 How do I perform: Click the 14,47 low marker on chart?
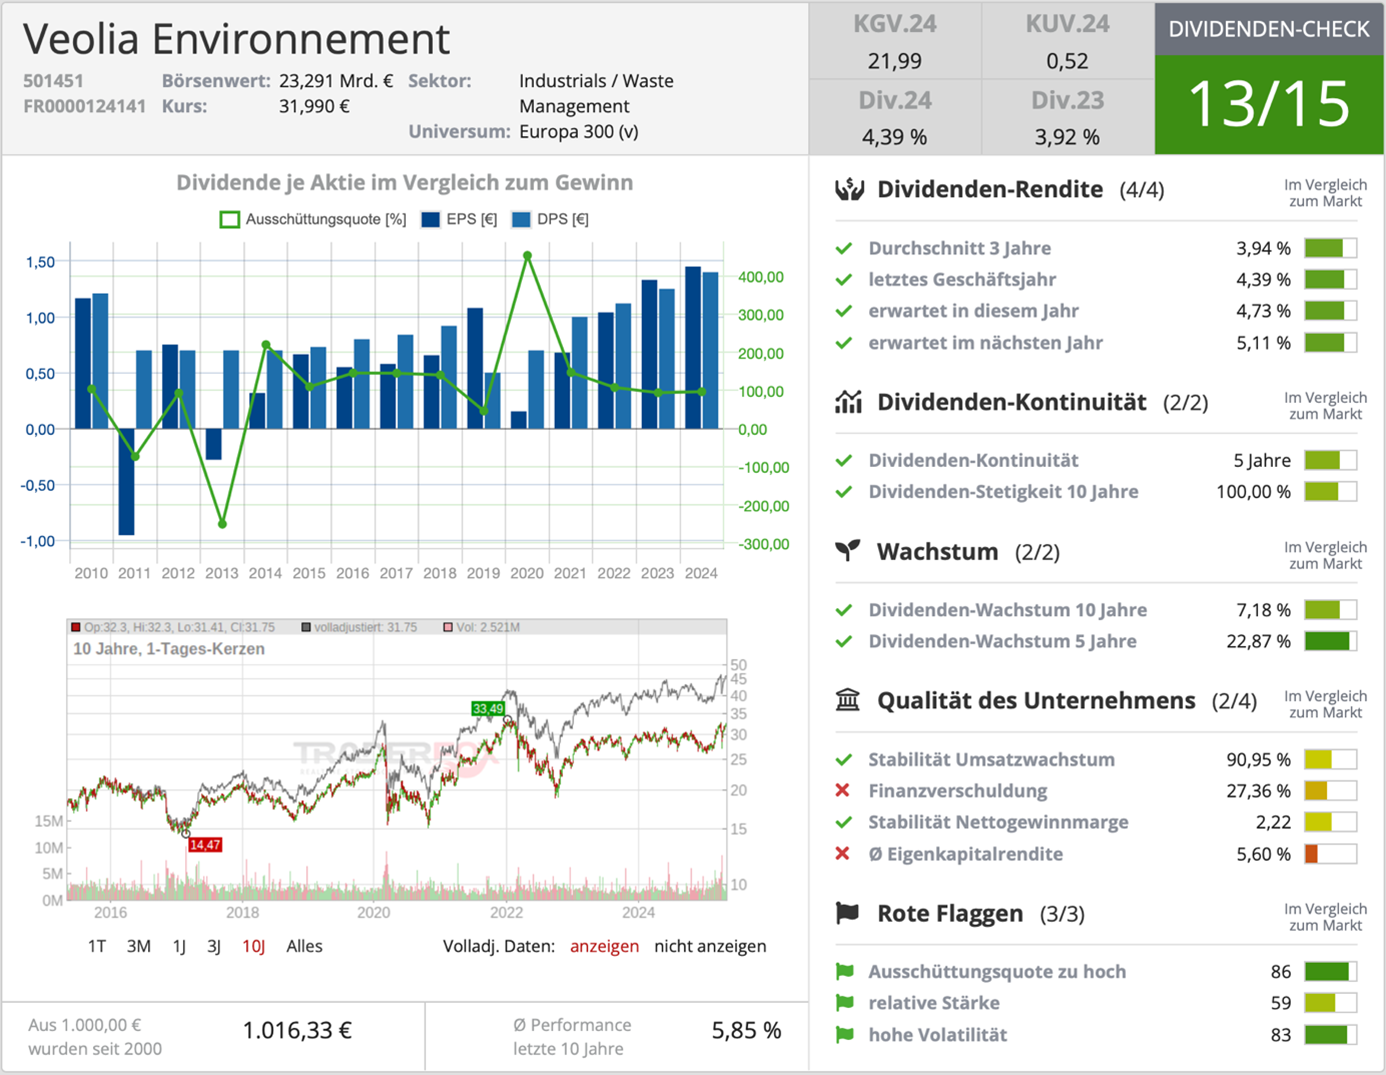click(x=205, y=845)
